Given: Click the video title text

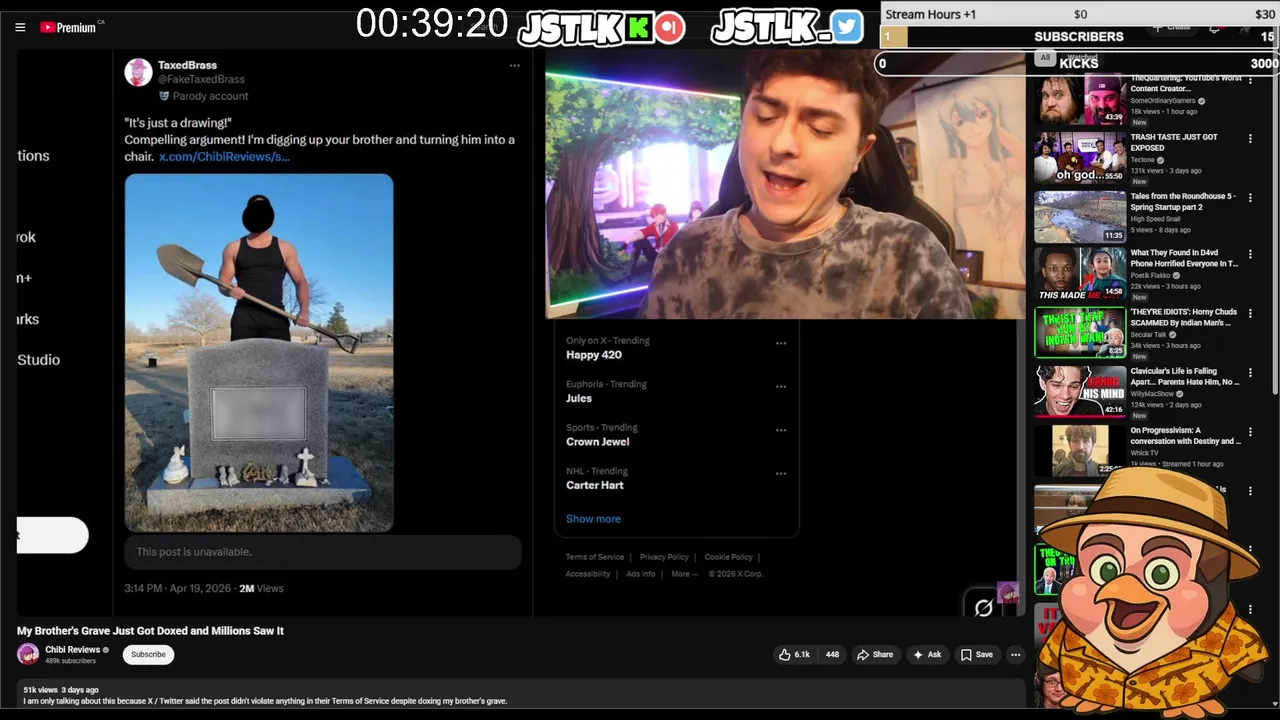Looking at the screenshot, I should click(x=150, y=631).
